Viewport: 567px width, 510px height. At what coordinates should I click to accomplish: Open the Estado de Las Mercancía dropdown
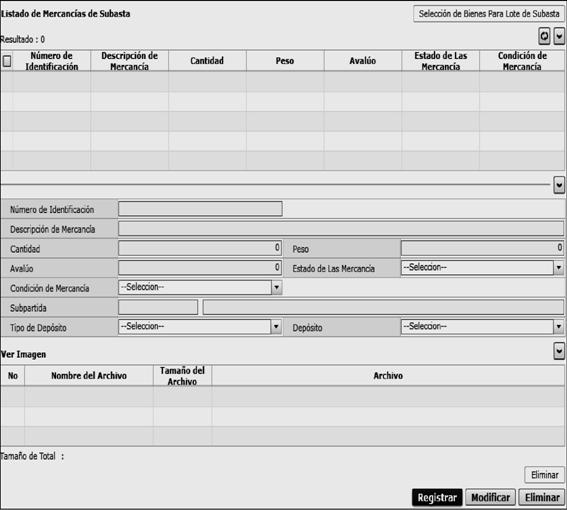tap(482, 268)
